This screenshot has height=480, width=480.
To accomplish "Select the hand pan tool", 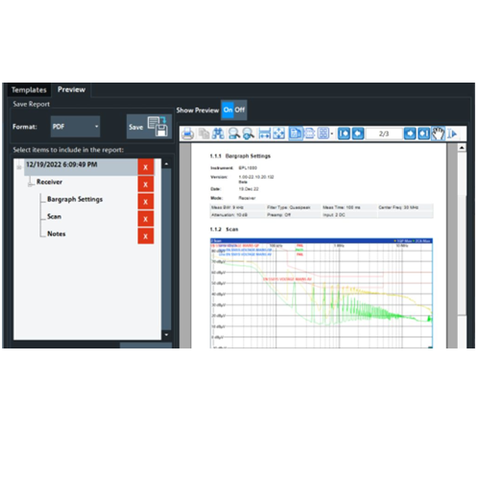I will pyautogui.click(x=438, y=134).
